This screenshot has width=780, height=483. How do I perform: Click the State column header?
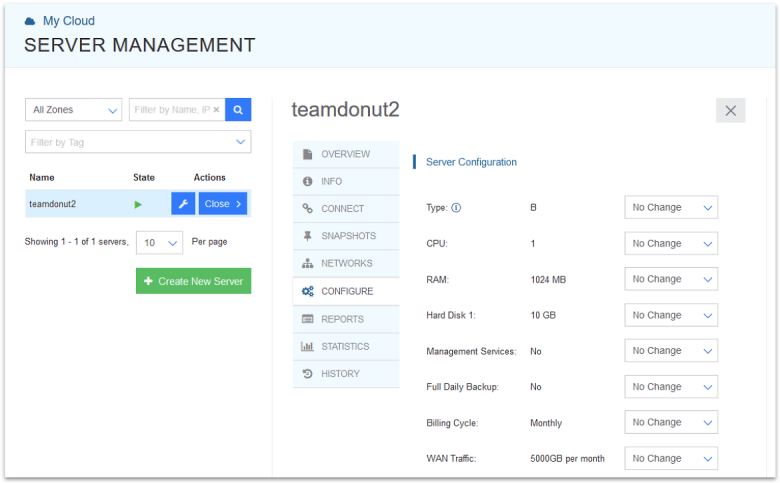tap(144, 178)
